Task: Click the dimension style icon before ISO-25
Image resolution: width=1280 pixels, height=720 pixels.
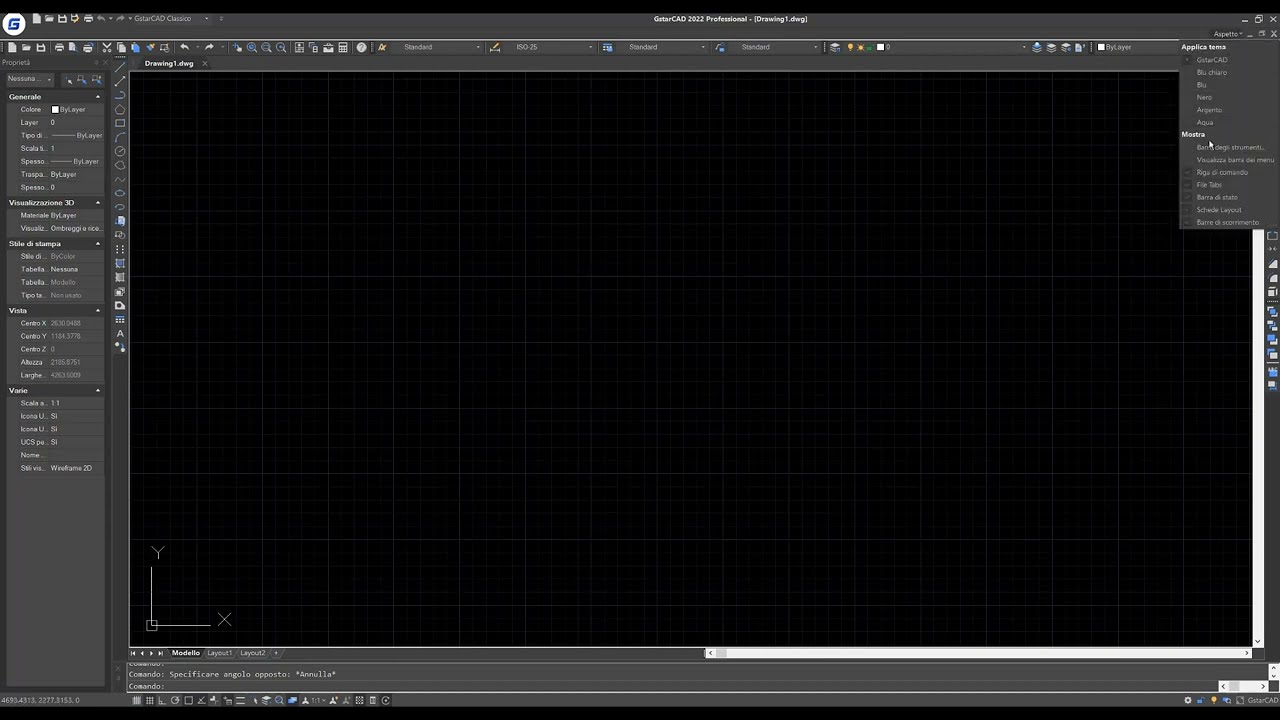Action: [x=495, y=47]
